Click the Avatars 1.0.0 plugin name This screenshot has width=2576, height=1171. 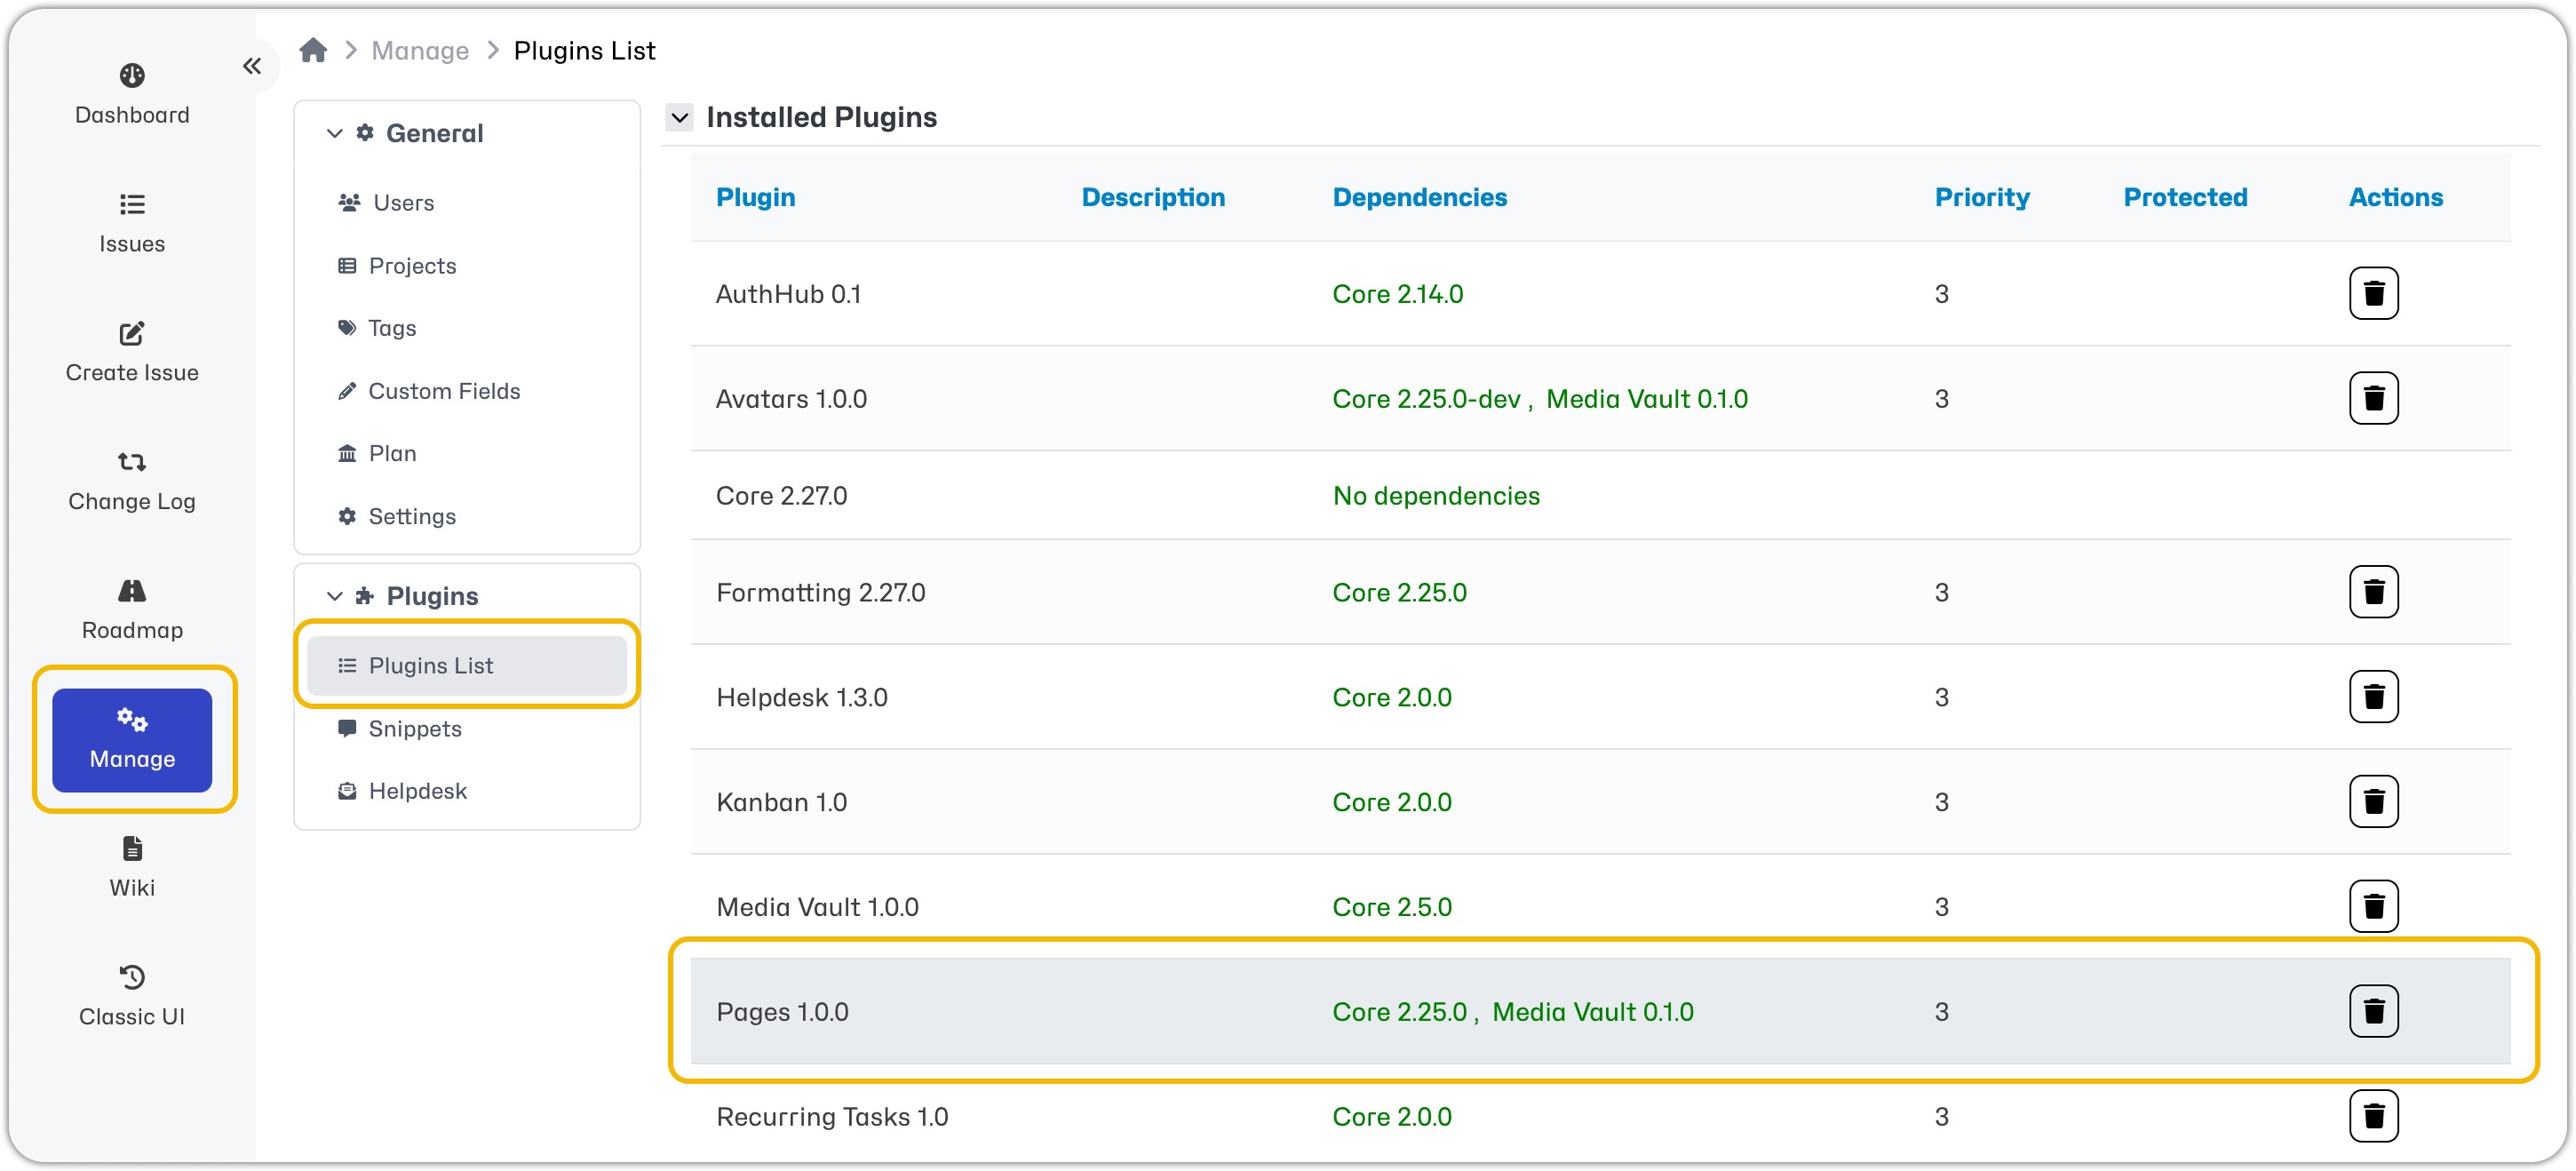click(x=791, y=399)
